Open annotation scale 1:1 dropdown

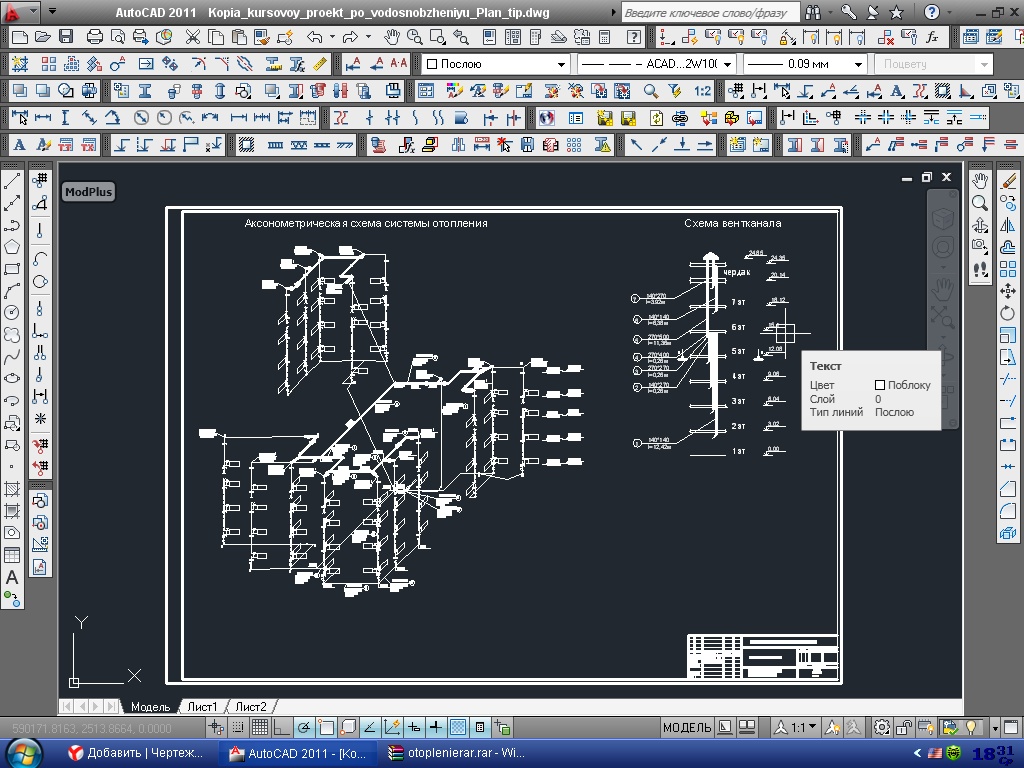(x=795, y=727)
